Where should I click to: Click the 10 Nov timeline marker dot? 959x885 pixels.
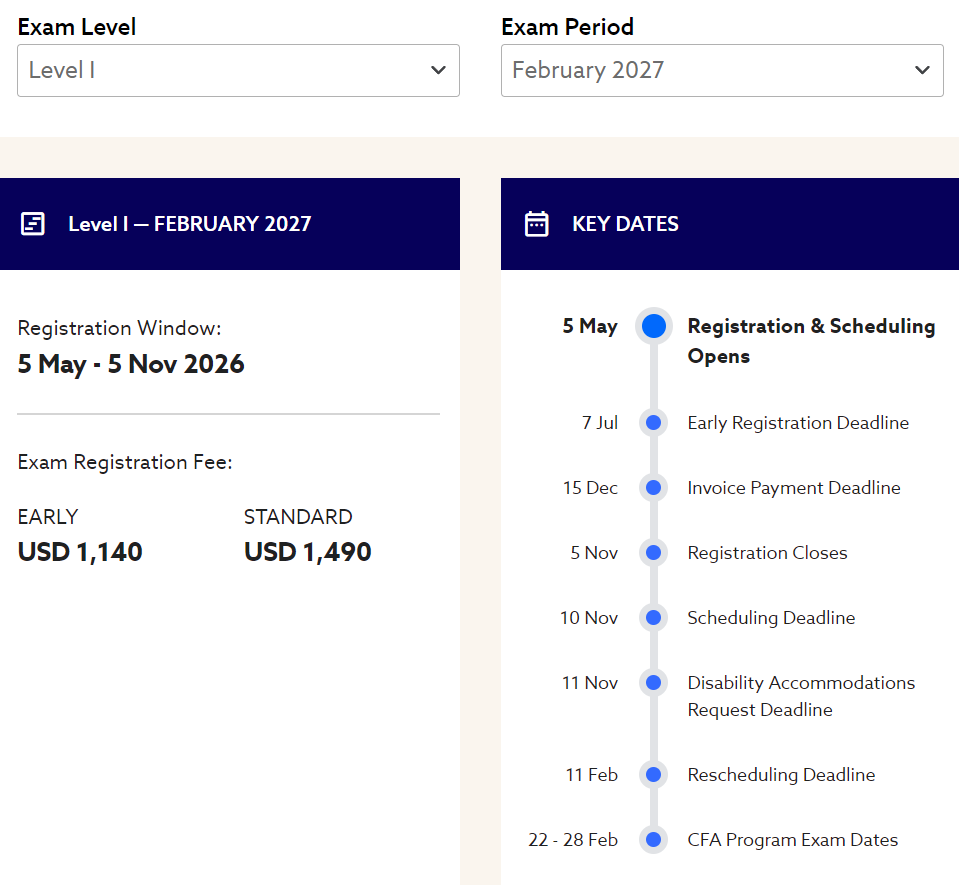point(654,618)
